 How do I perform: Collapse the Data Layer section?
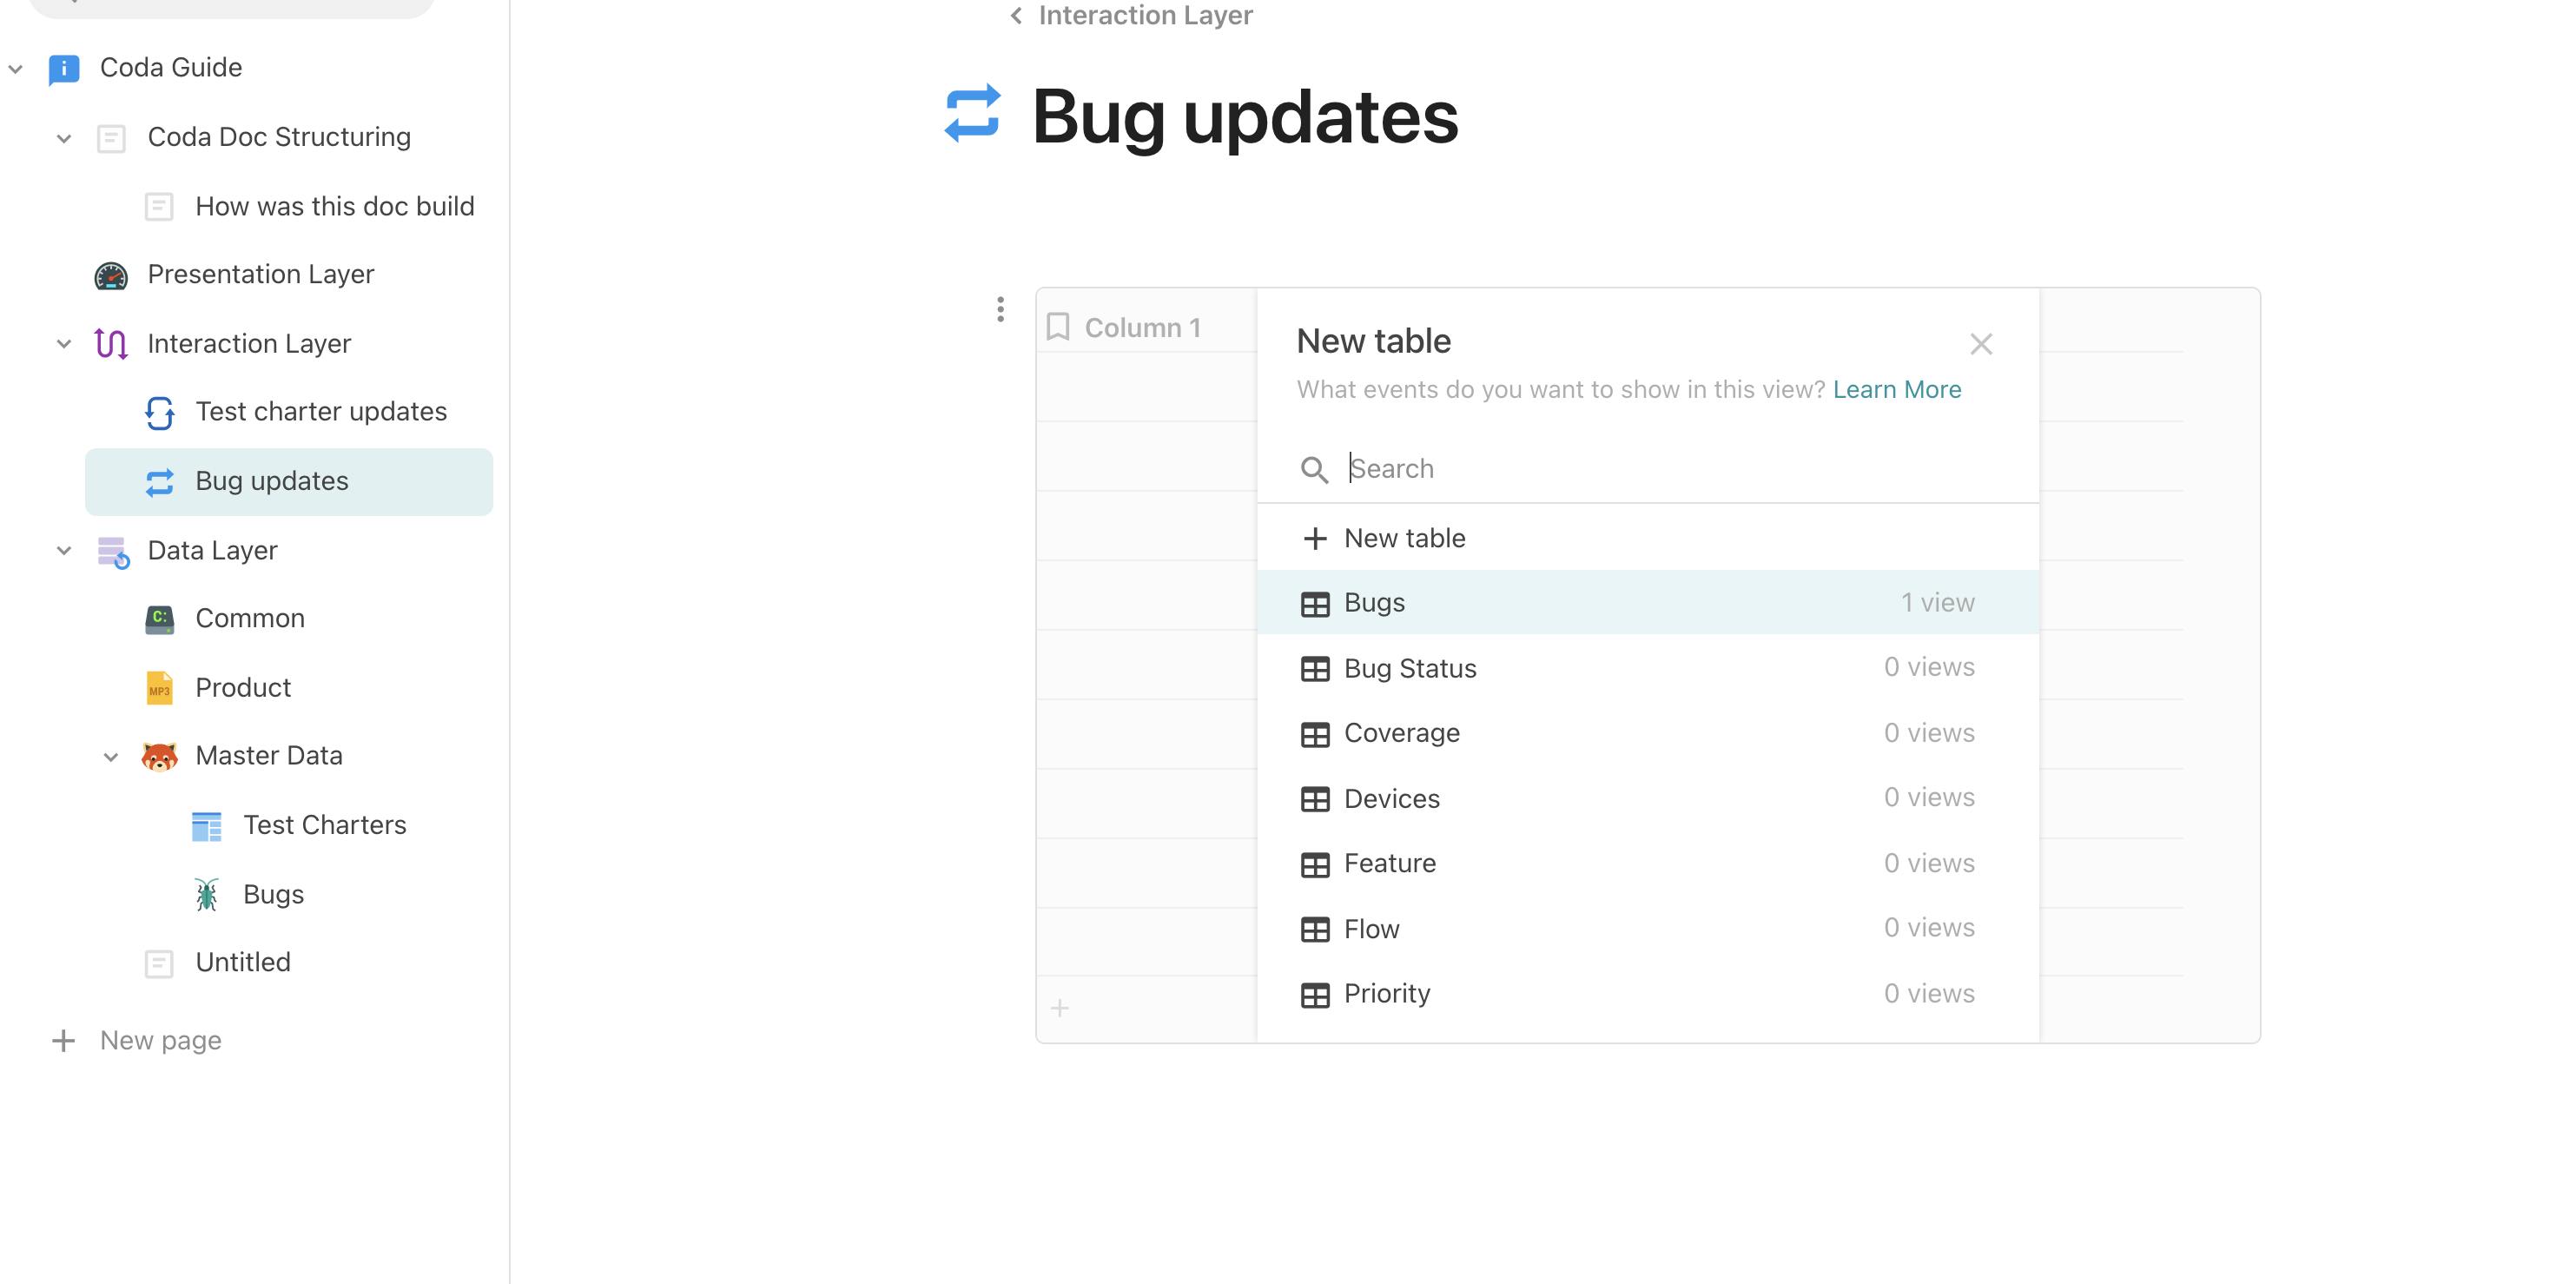click(63, 547)
